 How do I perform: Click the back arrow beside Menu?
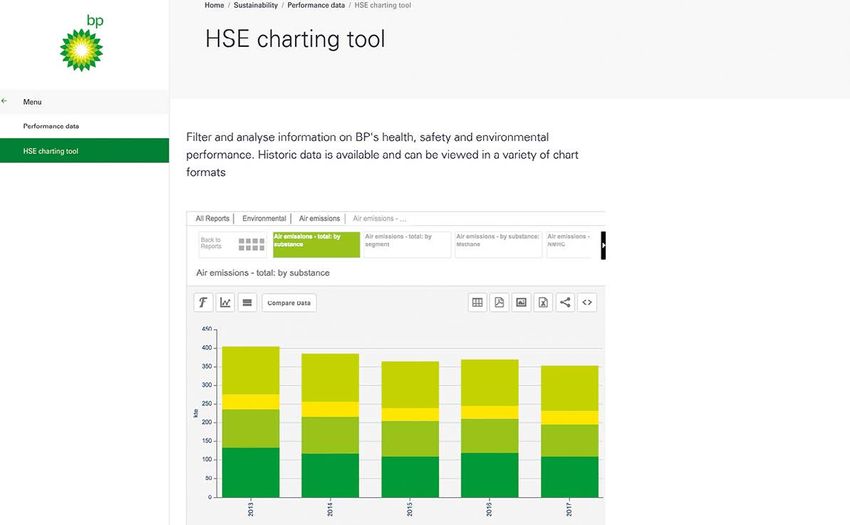point(5,102)
